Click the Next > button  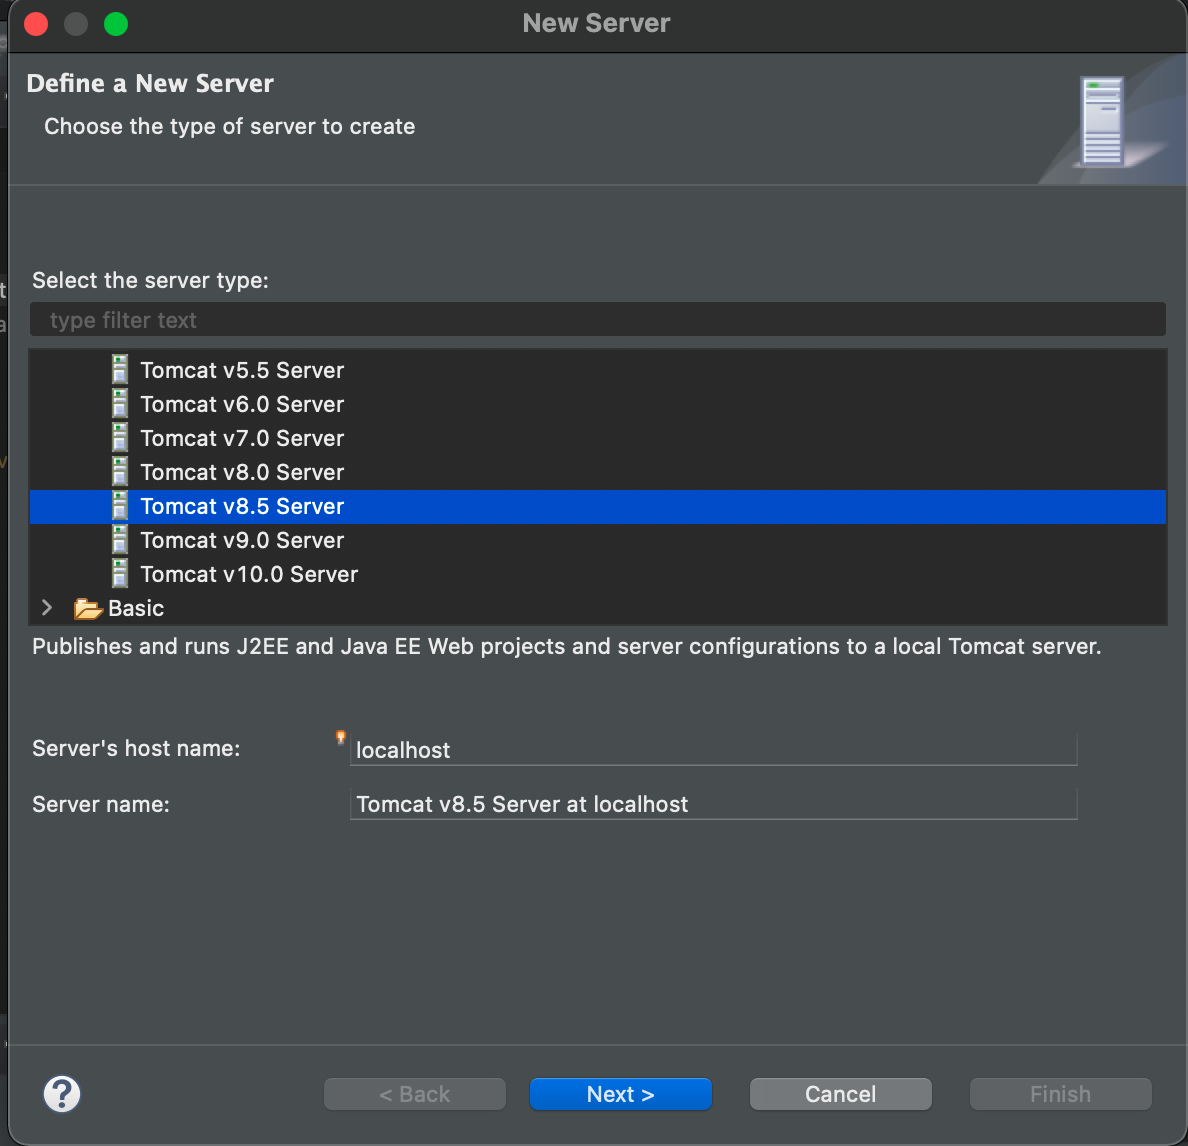point(621,1094)
